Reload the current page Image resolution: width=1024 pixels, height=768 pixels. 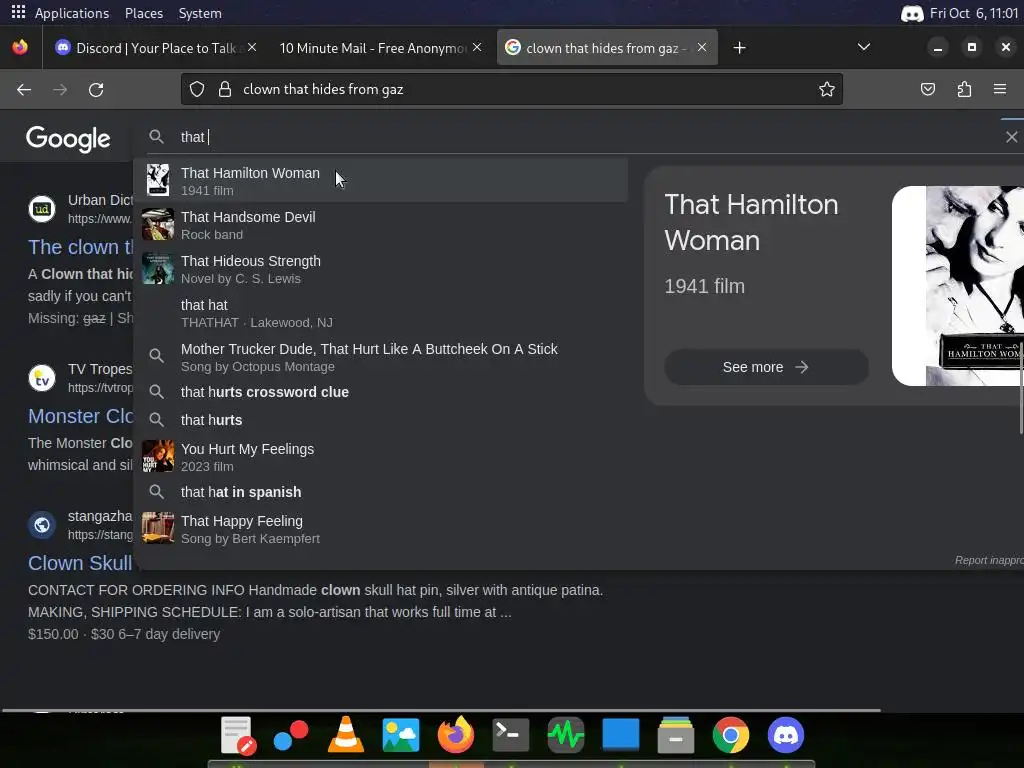[x=96, y=89]
